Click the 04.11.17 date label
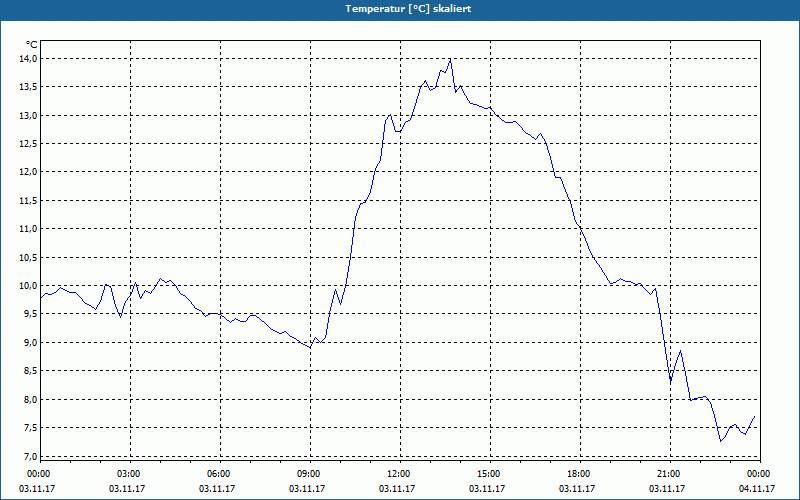 click(757, 488)
